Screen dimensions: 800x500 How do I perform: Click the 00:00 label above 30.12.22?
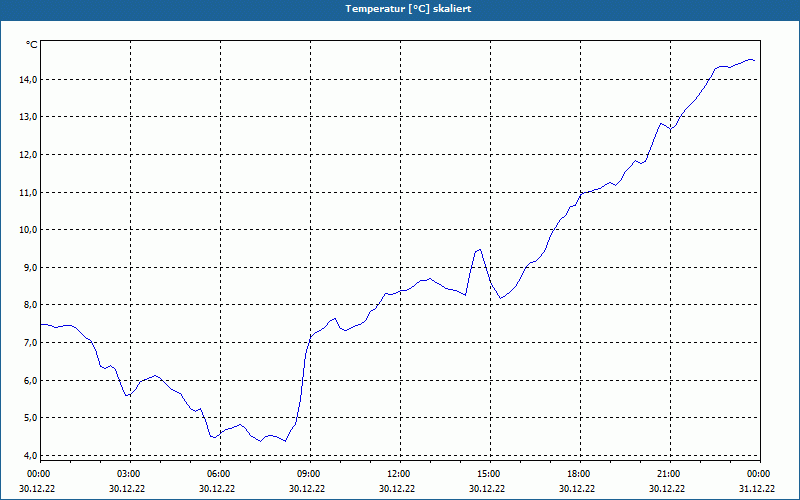click(x=38, y=474)
